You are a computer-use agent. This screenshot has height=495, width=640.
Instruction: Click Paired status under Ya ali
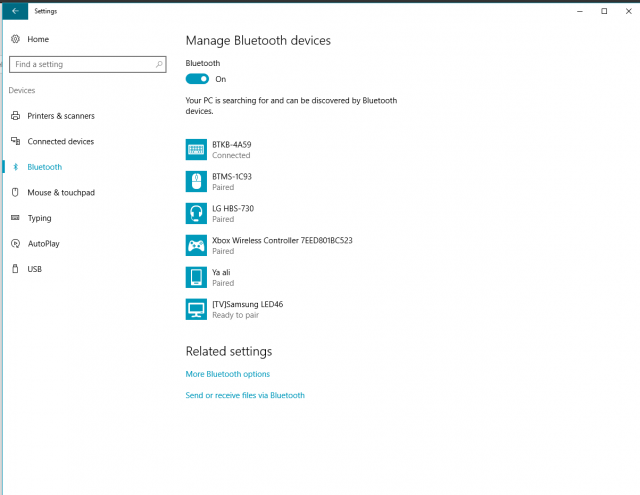point(223,283)
